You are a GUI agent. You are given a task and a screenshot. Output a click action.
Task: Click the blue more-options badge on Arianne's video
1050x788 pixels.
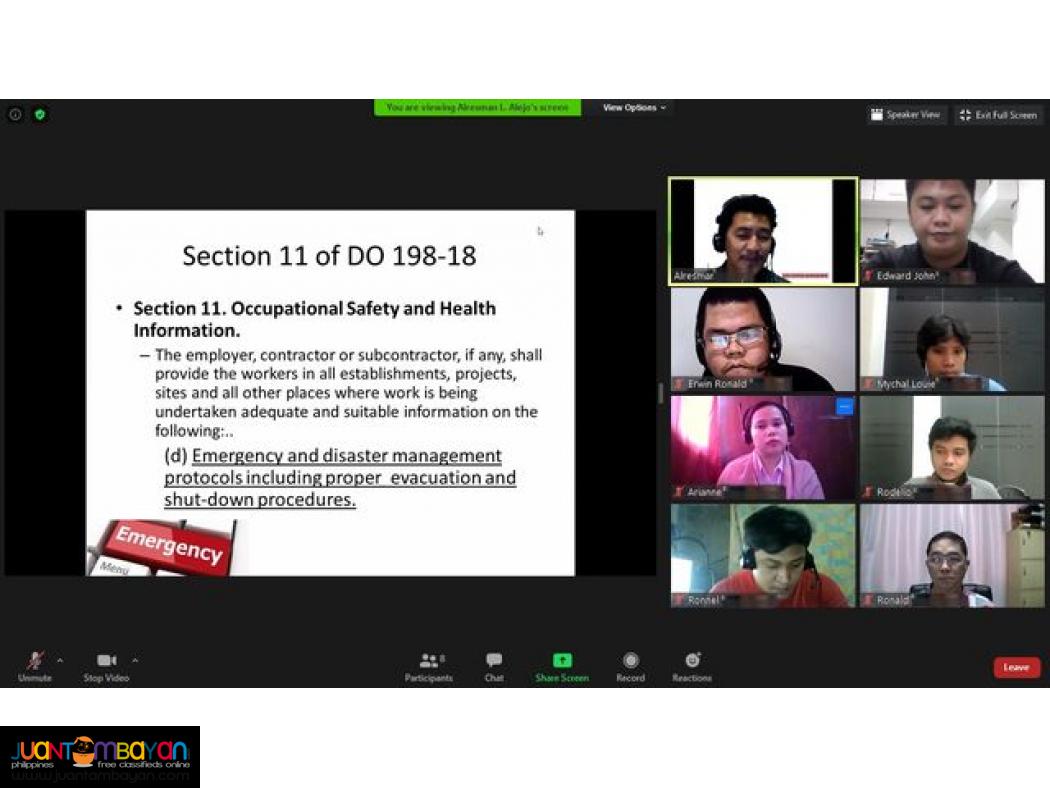(845, 406)
